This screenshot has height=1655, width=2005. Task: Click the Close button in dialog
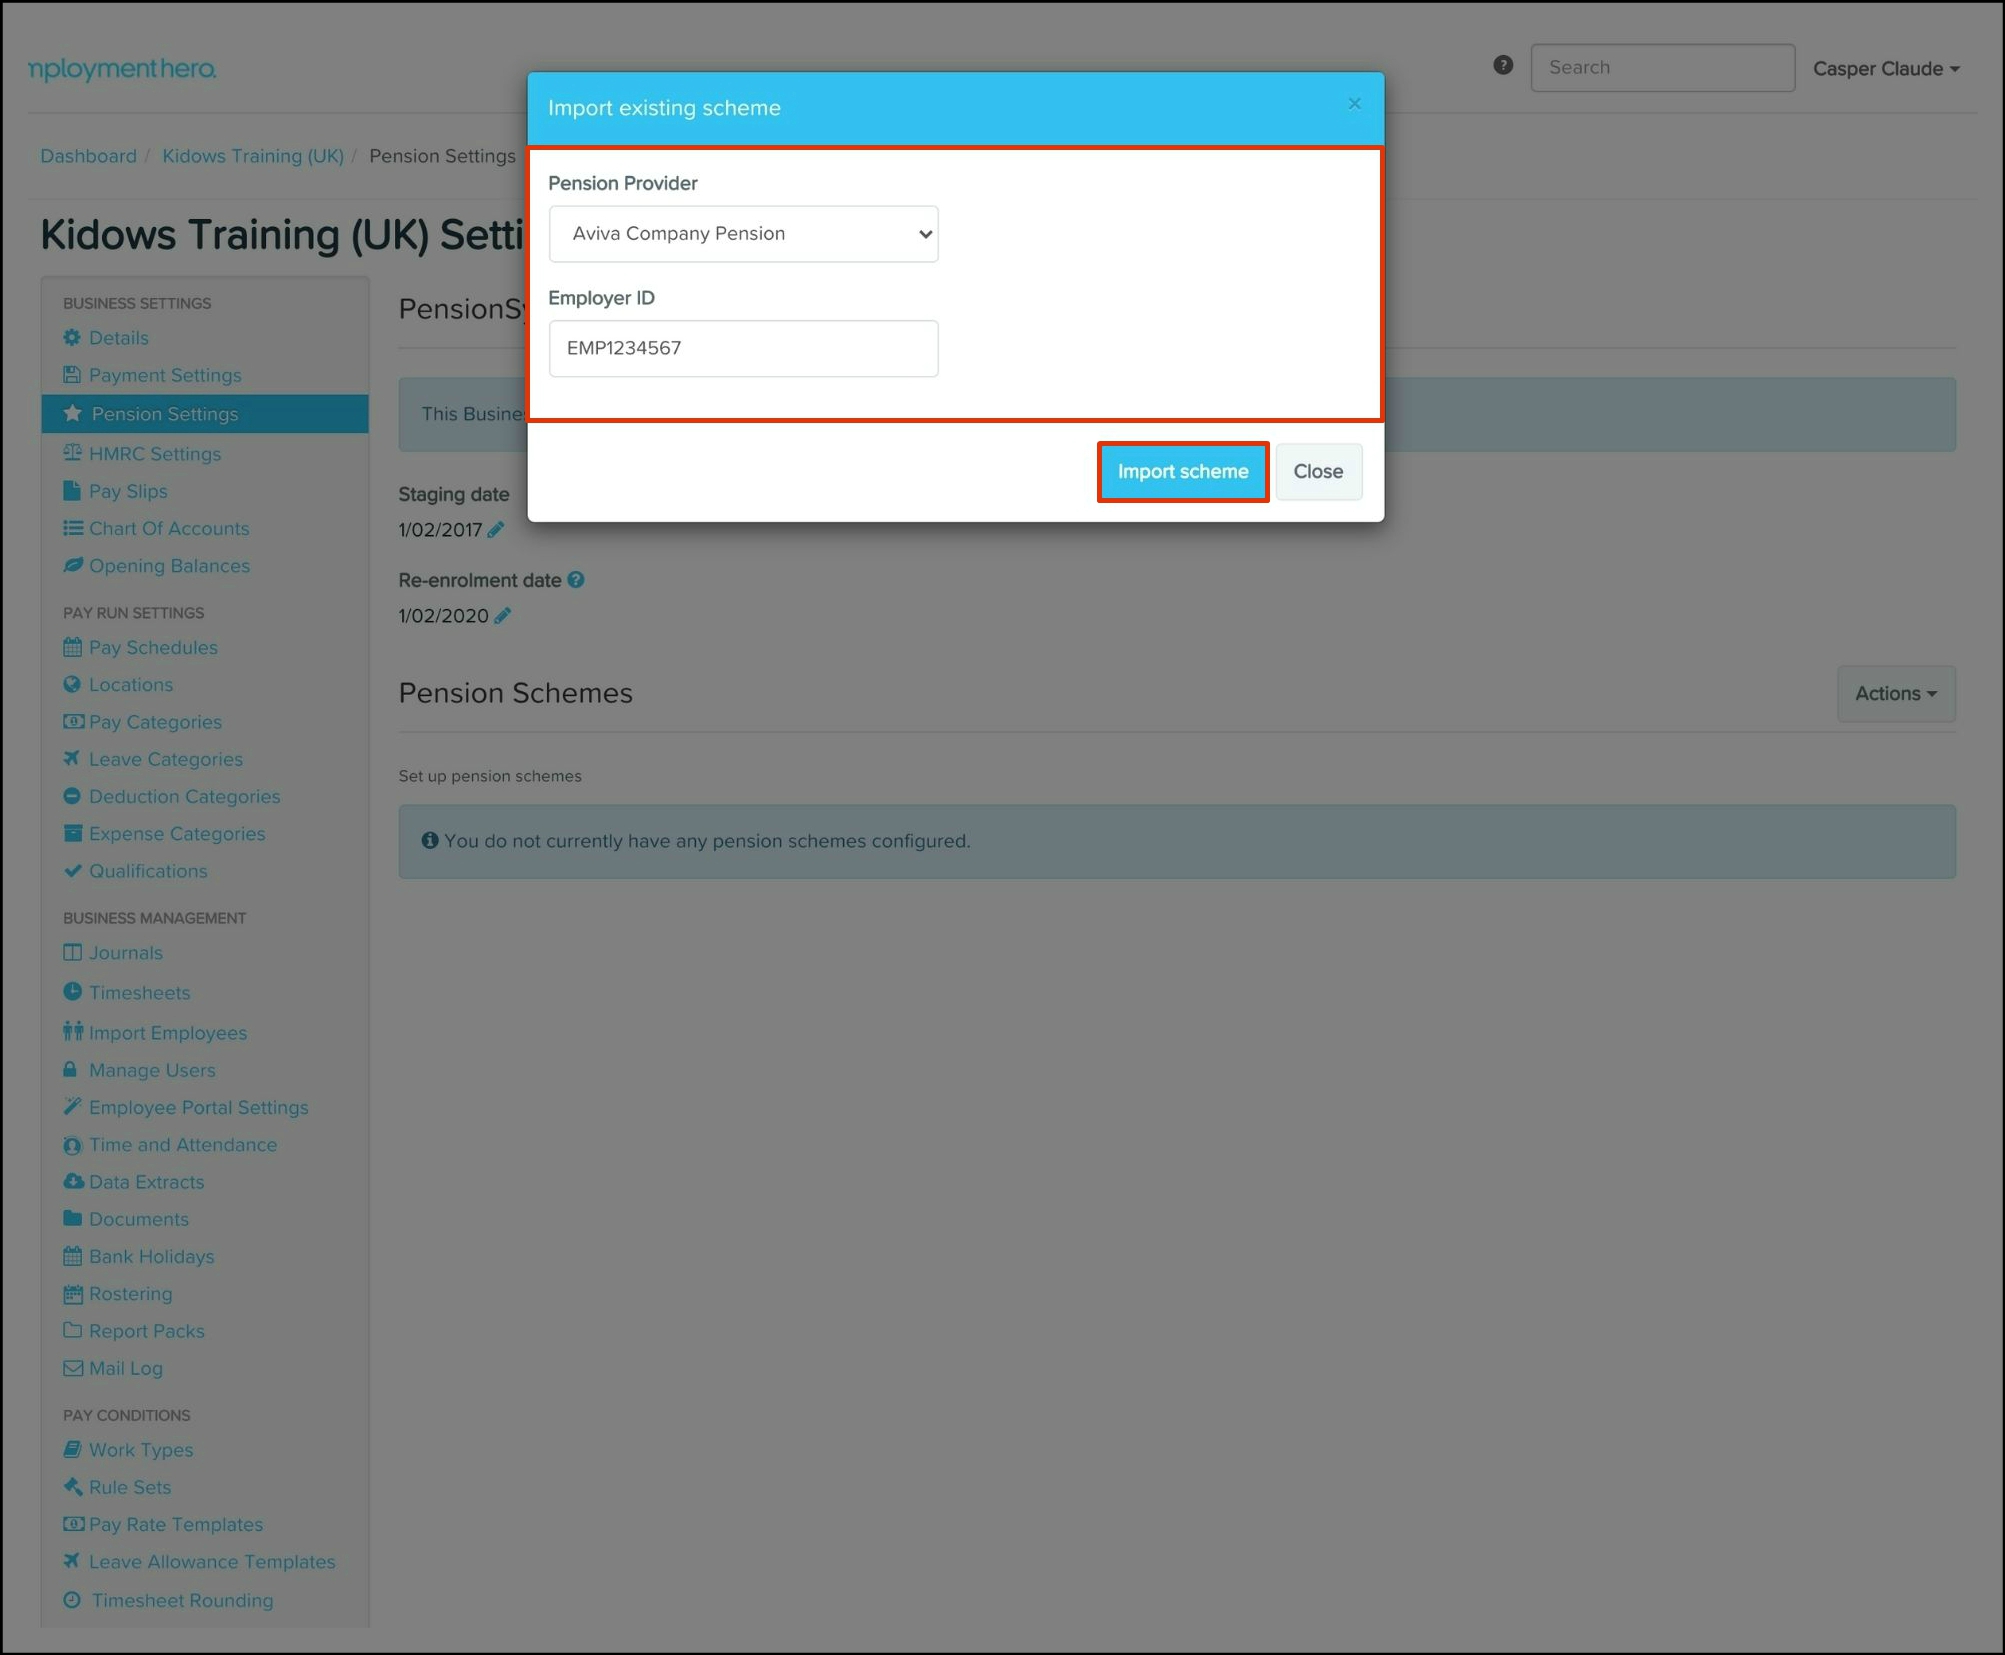[1317, 471]
